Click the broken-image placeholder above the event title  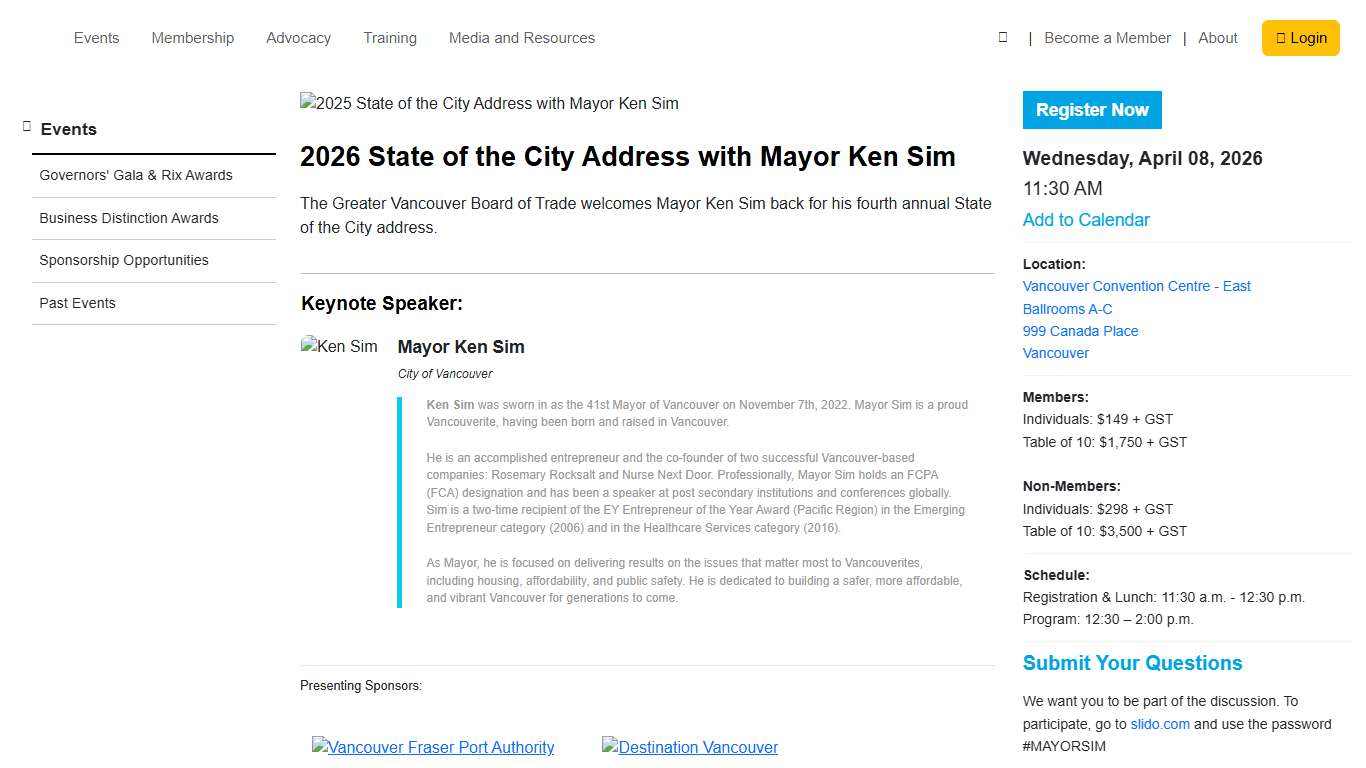click(489, 103)
